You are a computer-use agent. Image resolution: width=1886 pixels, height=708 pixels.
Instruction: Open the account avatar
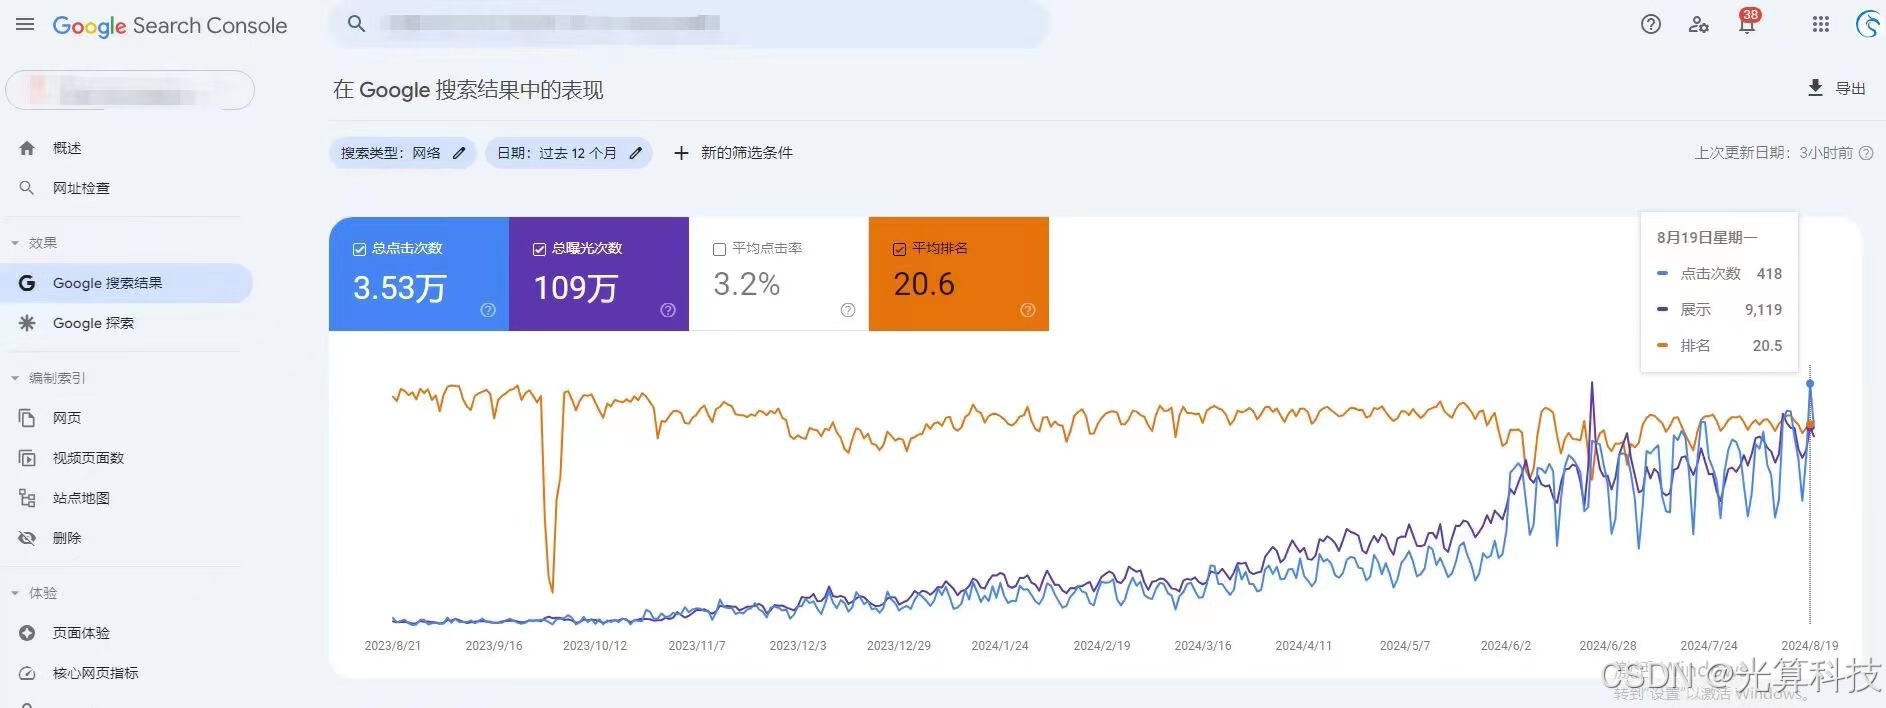1868,24
